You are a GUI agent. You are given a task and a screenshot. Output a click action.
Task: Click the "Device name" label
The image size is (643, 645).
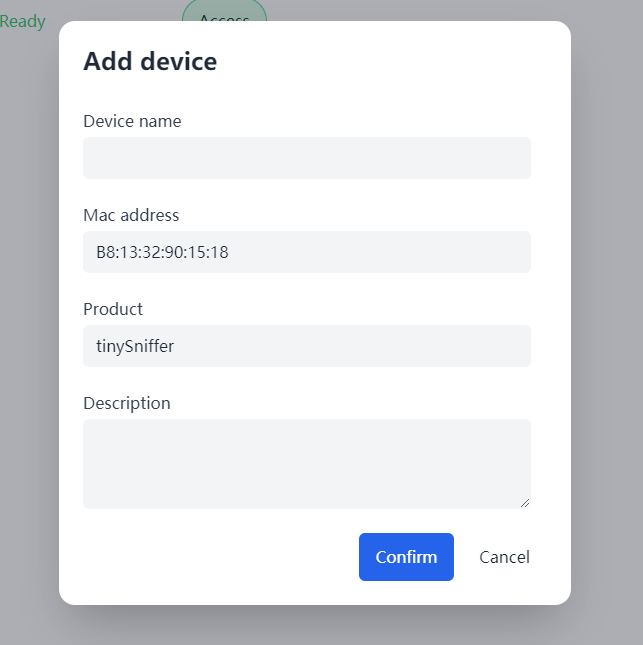pyautogui.click(x=132, y=121)
